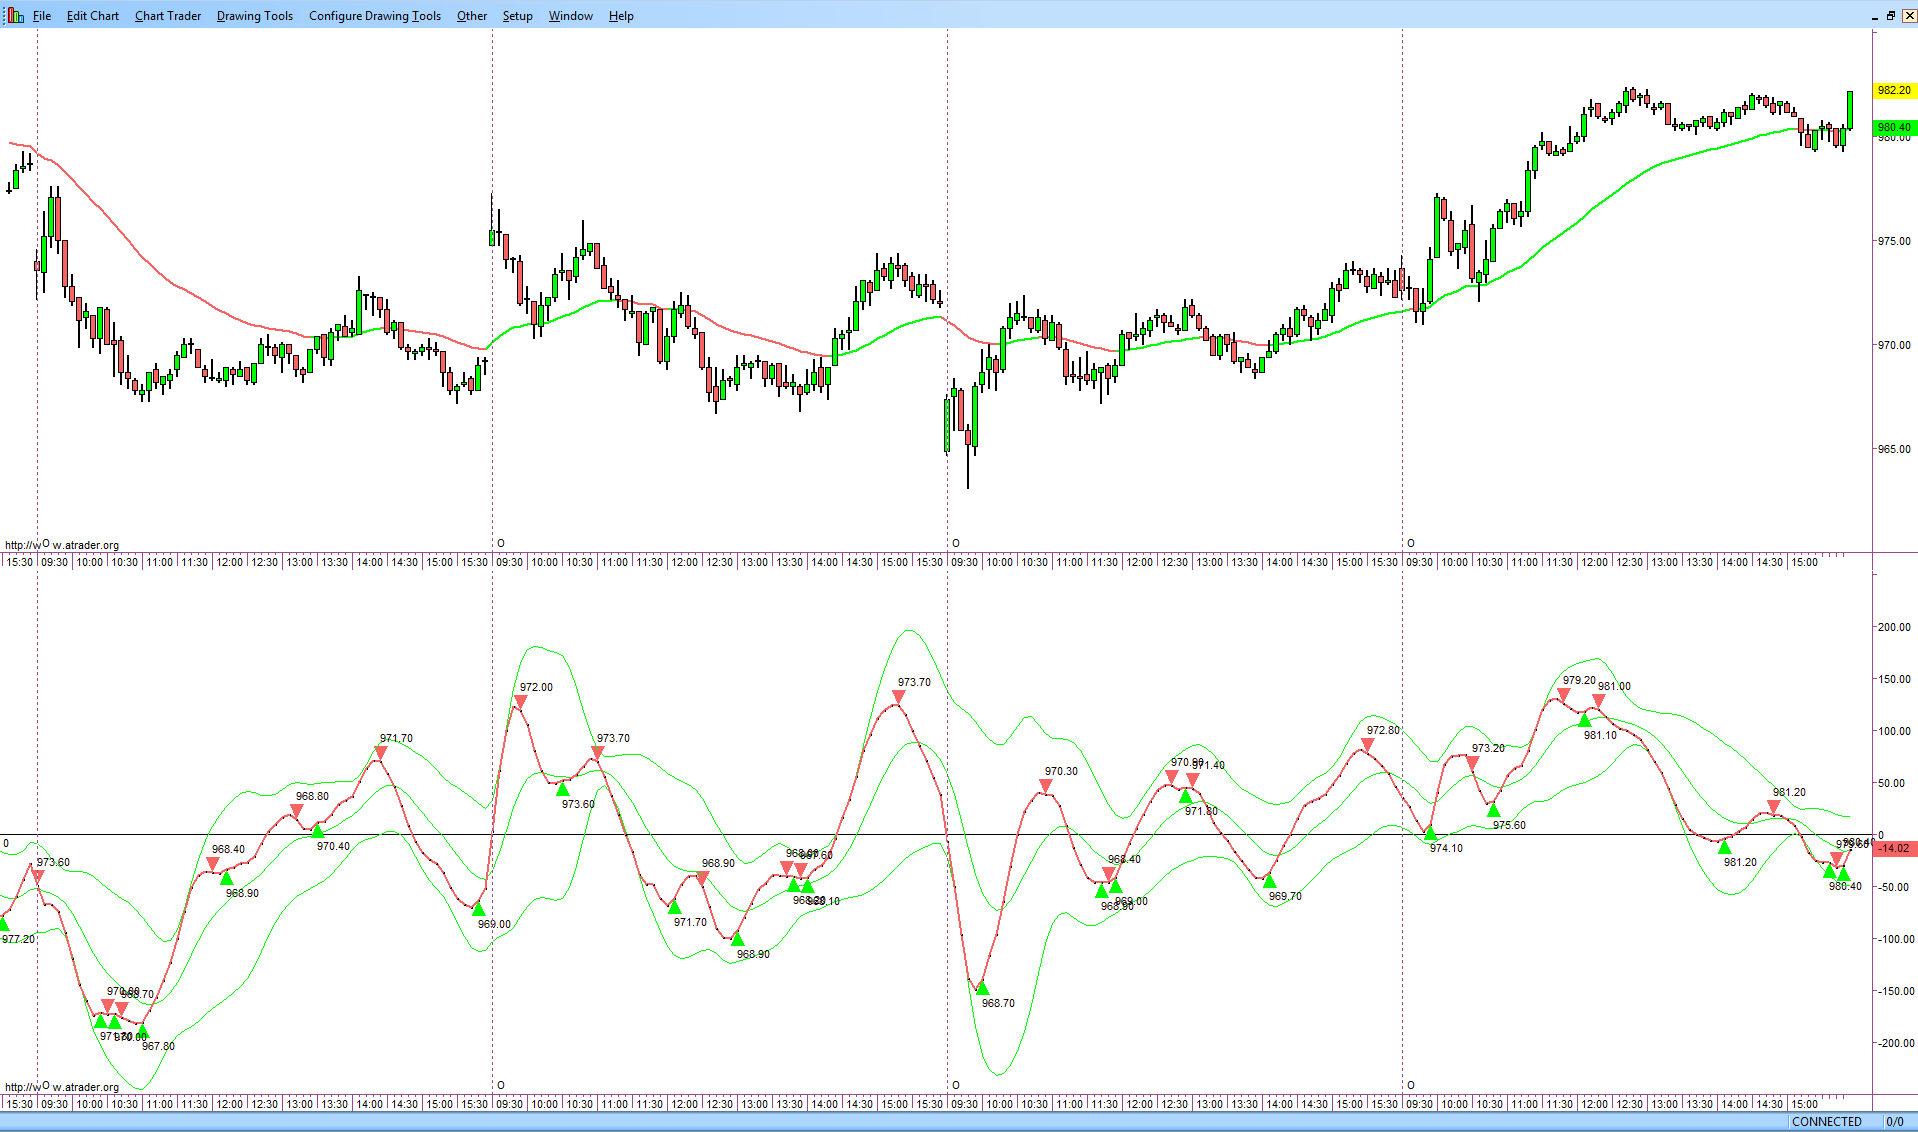1918x1132 pixels.
Task: Click the 200.00 indicator axis label
Action: tap(1894, 627)
